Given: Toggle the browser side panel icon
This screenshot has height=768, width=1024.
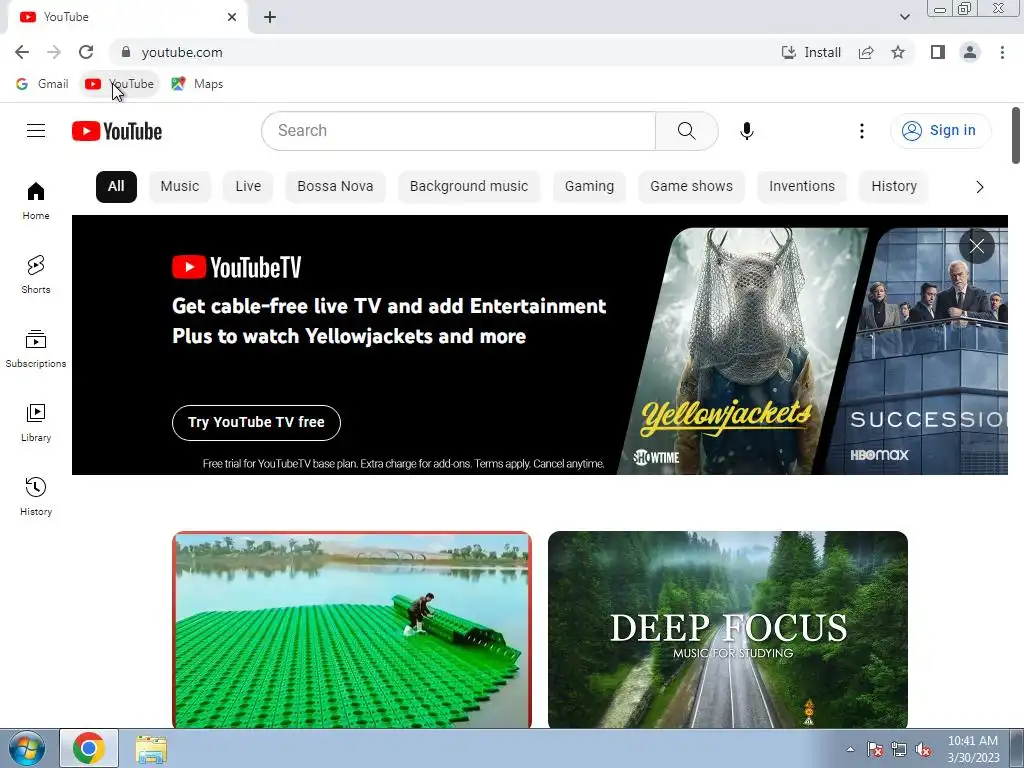Looking at the screenshot, I should click(938, 52).
